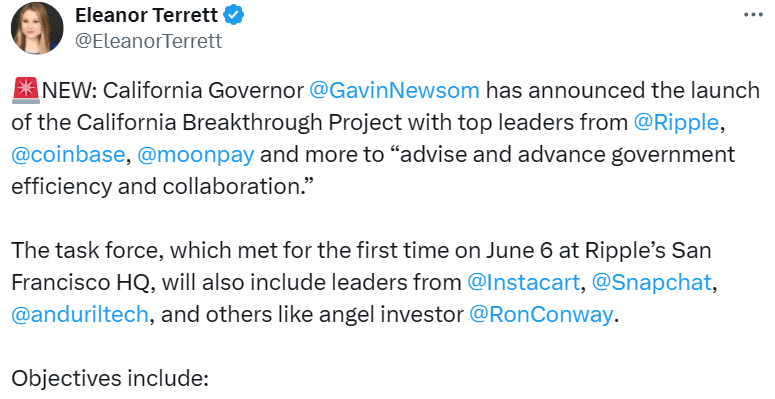Click the "Francisco HQ" text
Screen dimensions: 775x399
80,282
